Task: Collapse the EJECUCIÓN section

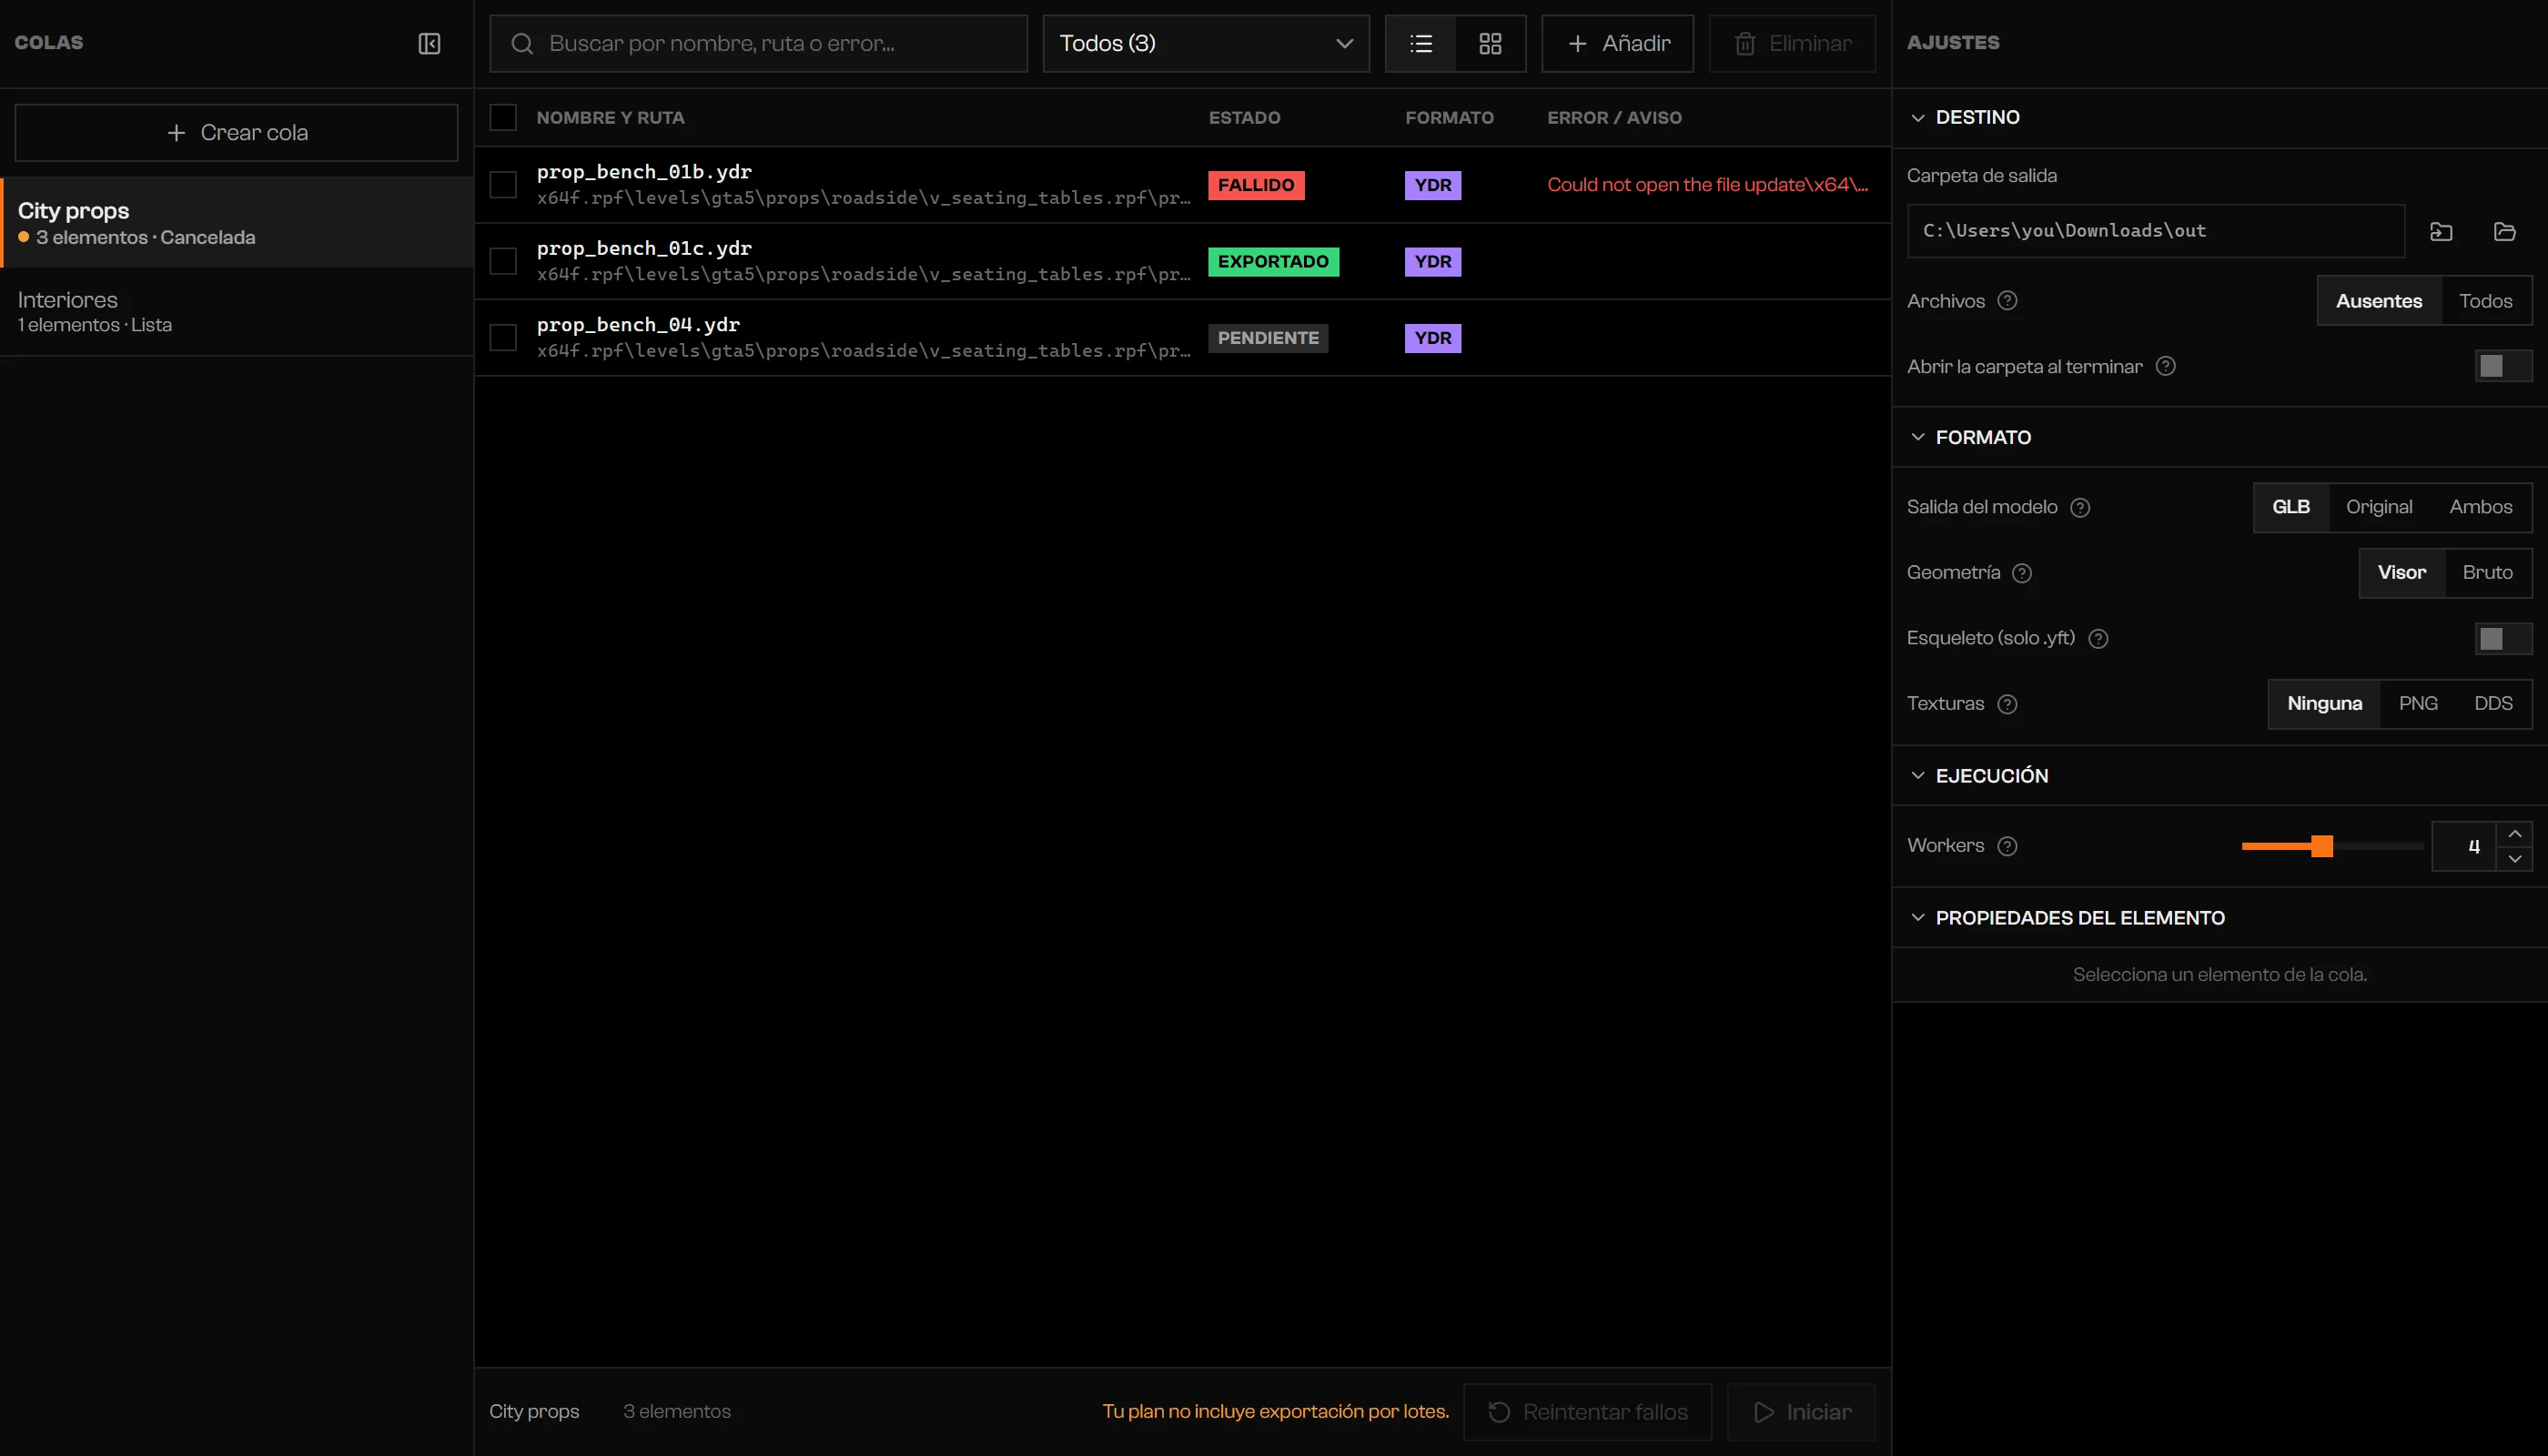Action: pos(1917,775)
